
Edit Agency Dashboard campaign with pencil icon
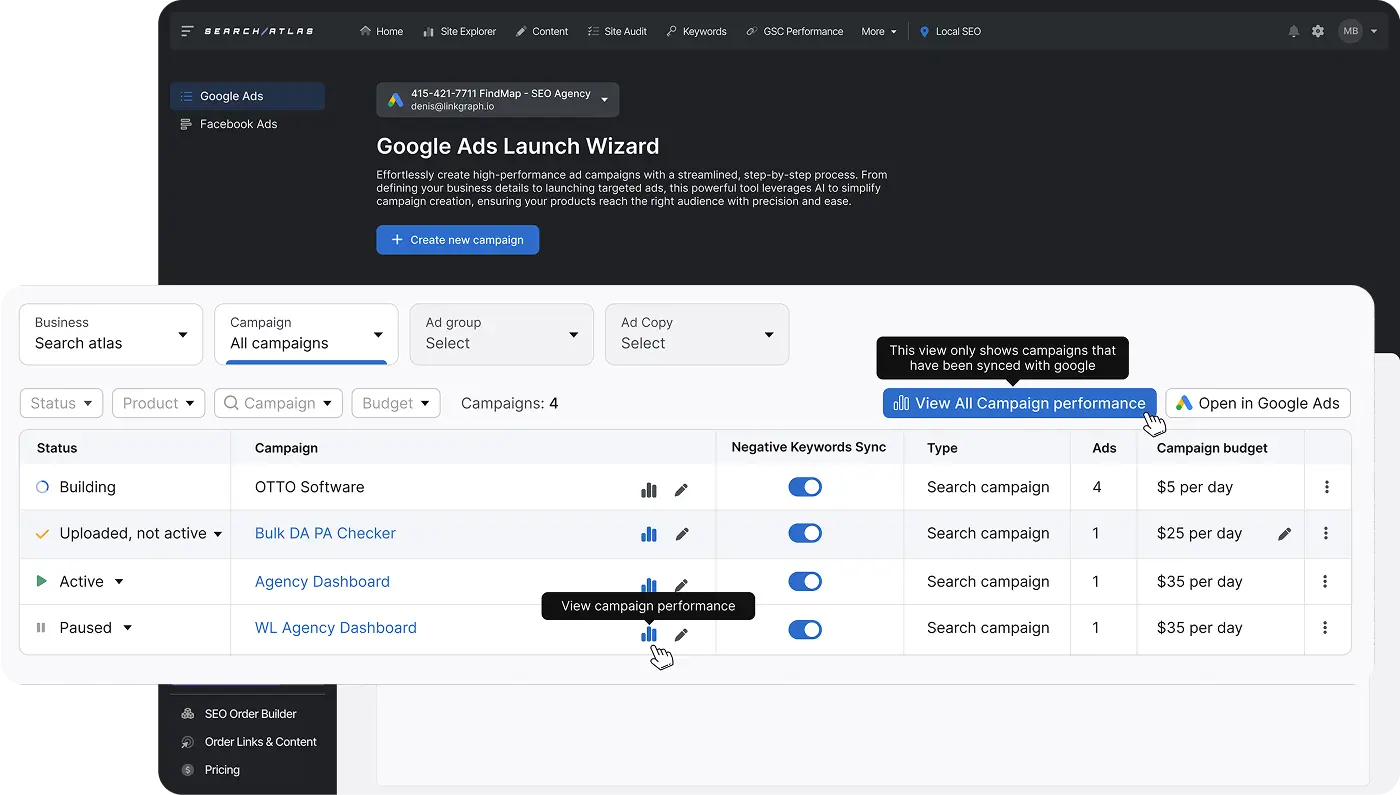click(681, 585)
